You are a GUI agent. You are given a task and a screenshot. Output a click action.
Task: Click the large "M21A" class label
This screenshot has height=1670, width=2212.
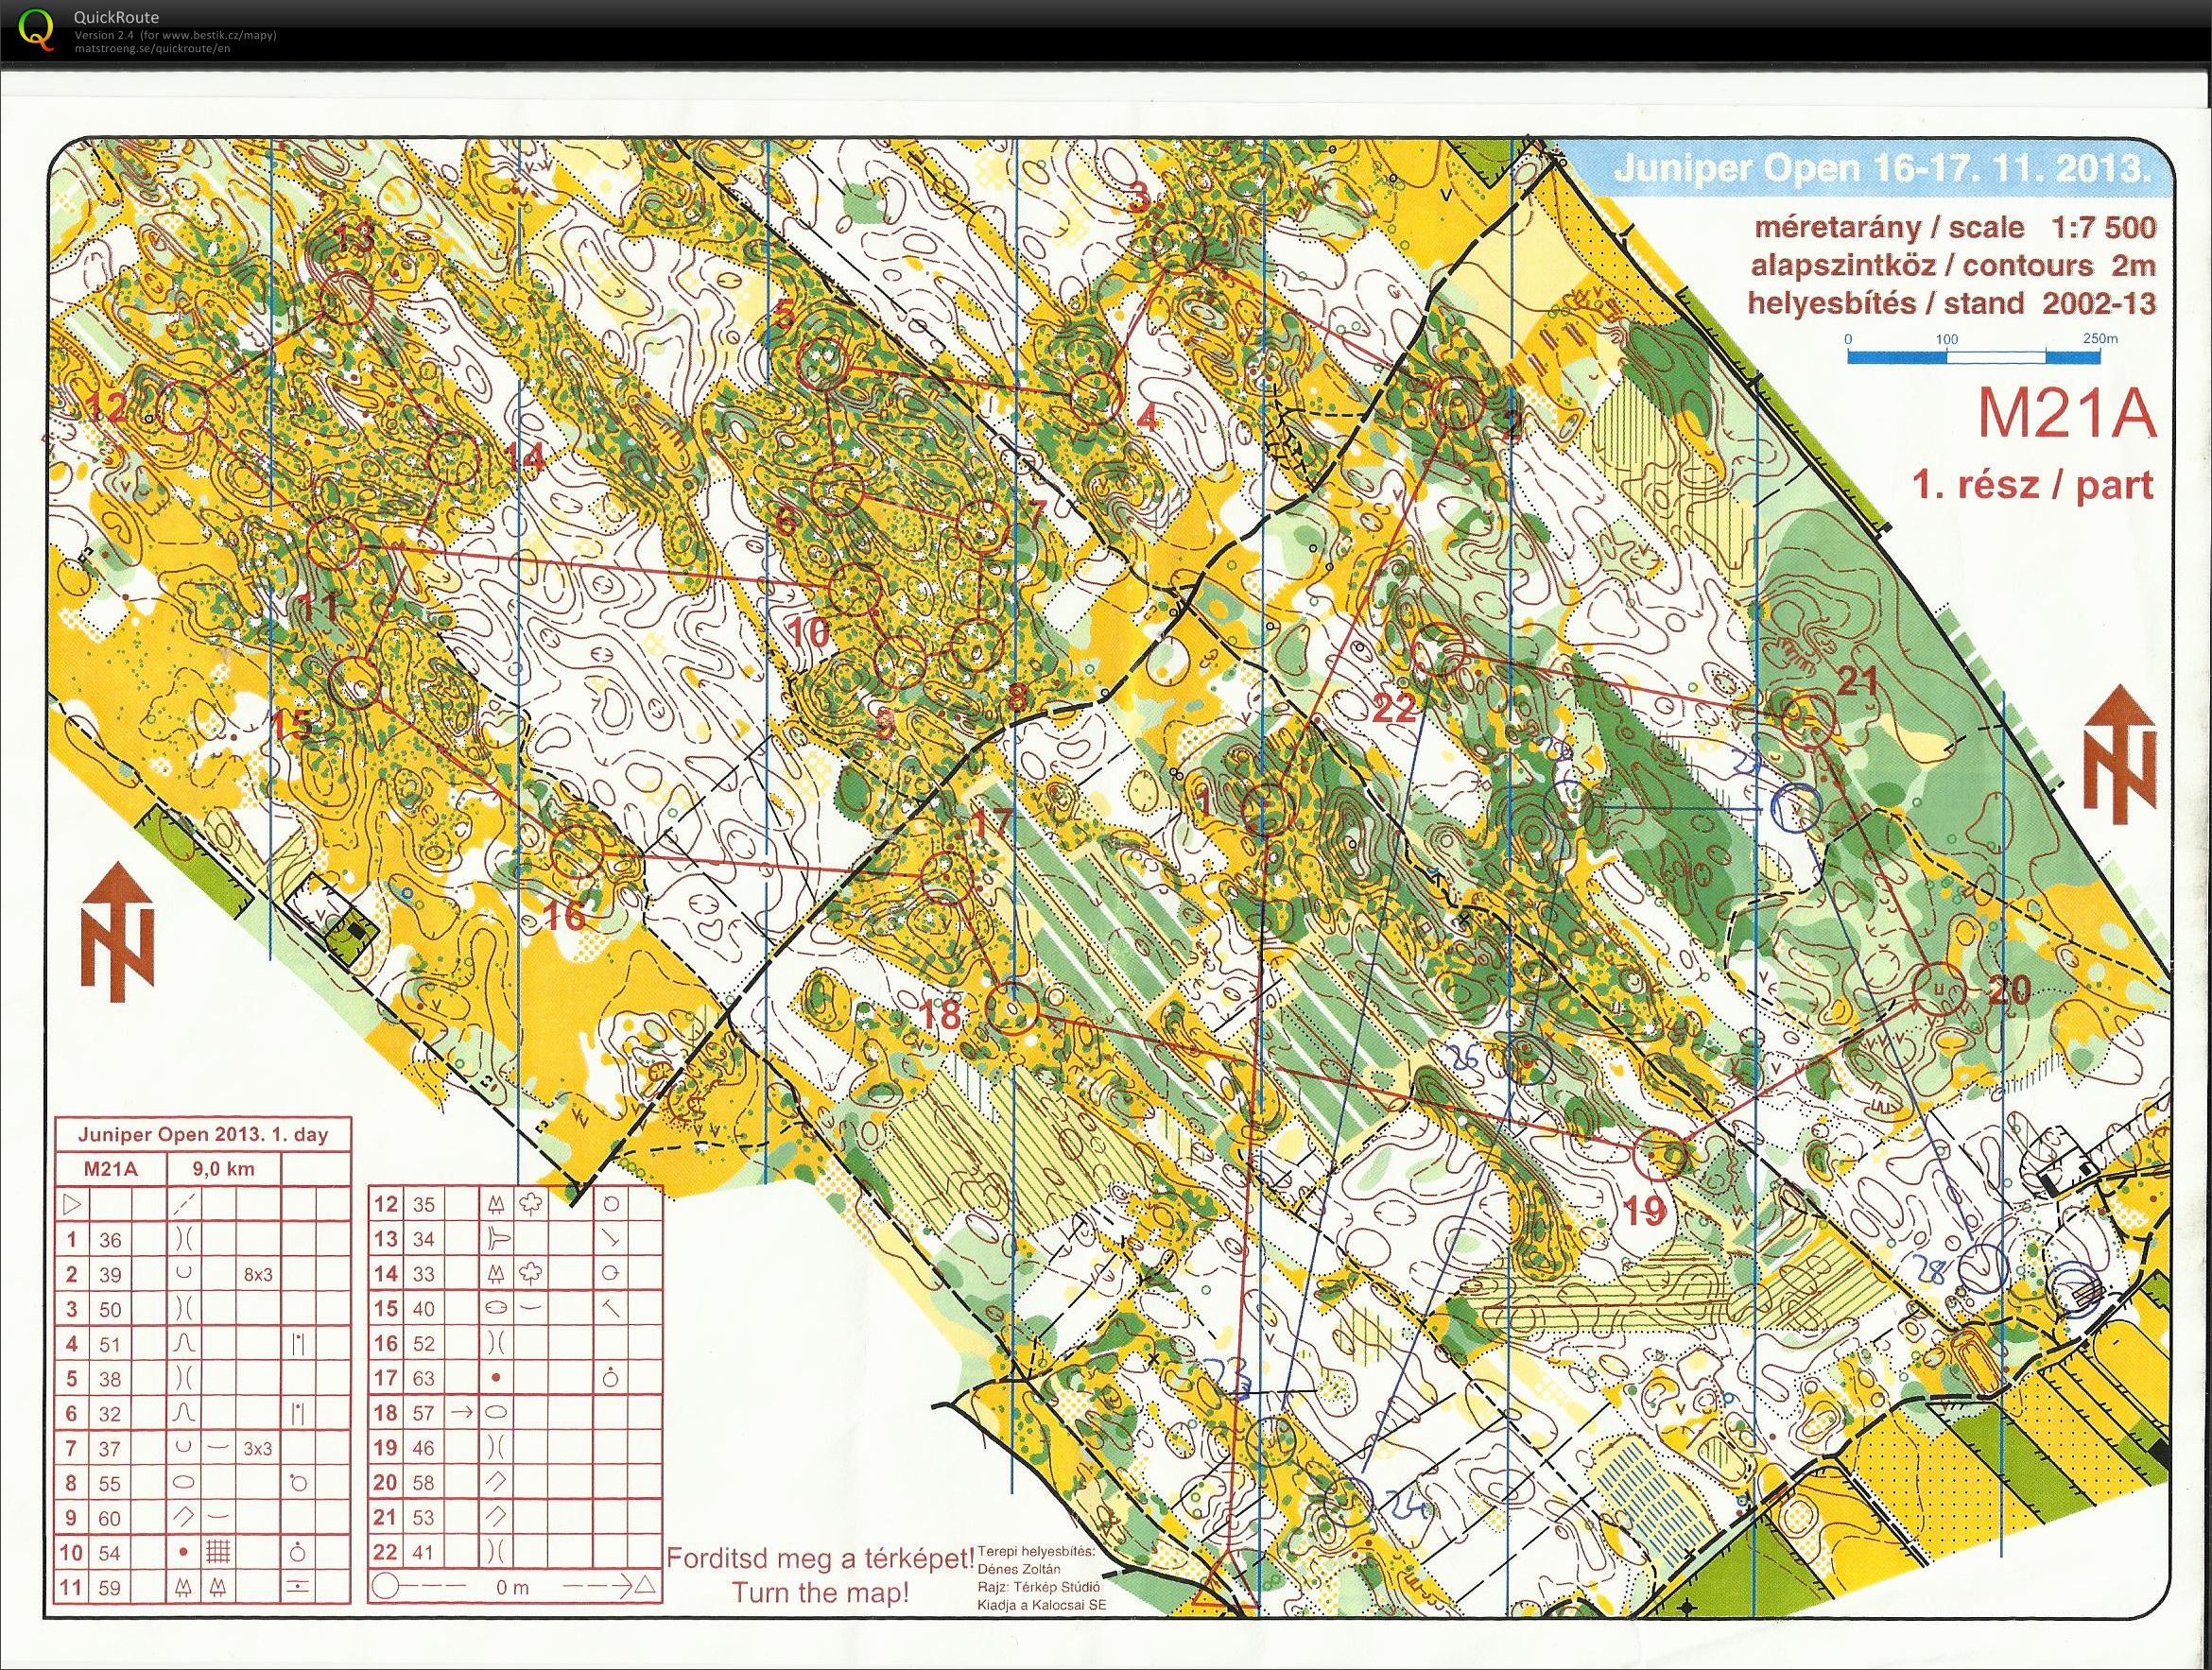[x=2066, y=413]
